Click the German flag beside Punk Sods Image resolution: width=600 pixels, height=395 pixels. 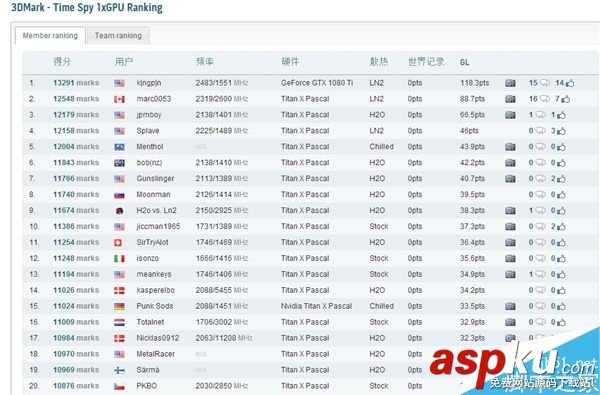[x=119, y=307]
